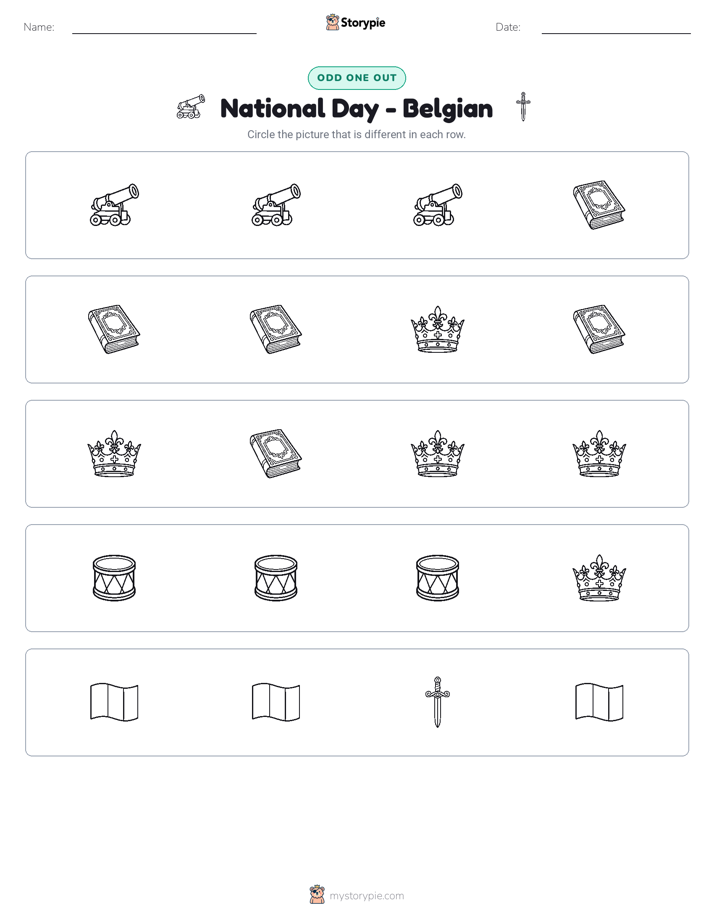Click the National Day - Belgian title
714x924 pixels.
[x=356, y=109]
